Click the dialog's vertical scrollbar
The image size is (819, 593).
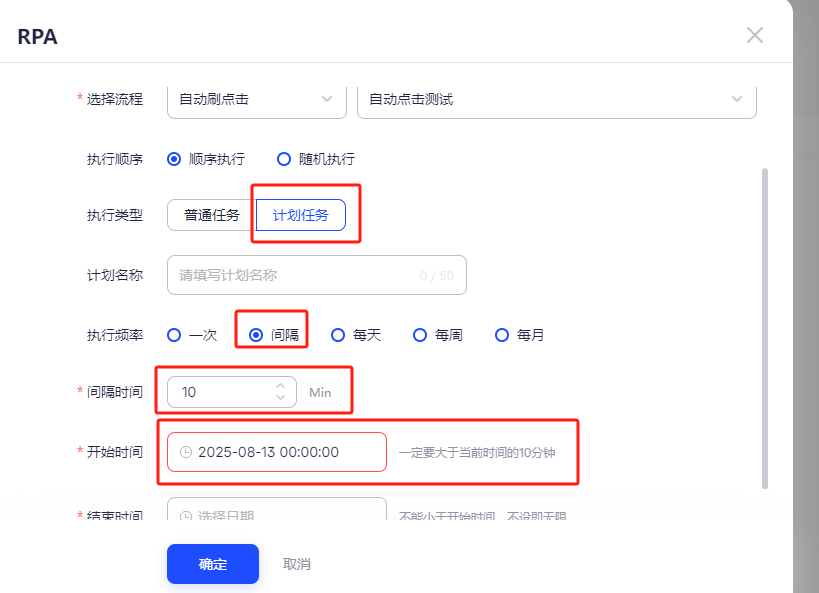(765, 328)
